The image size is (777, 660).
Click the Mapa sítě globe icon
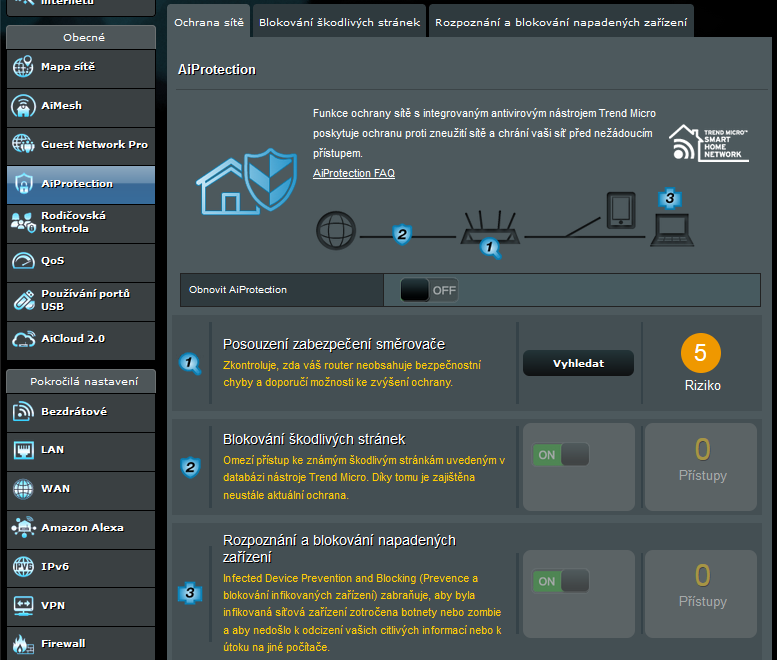[23, 67]
